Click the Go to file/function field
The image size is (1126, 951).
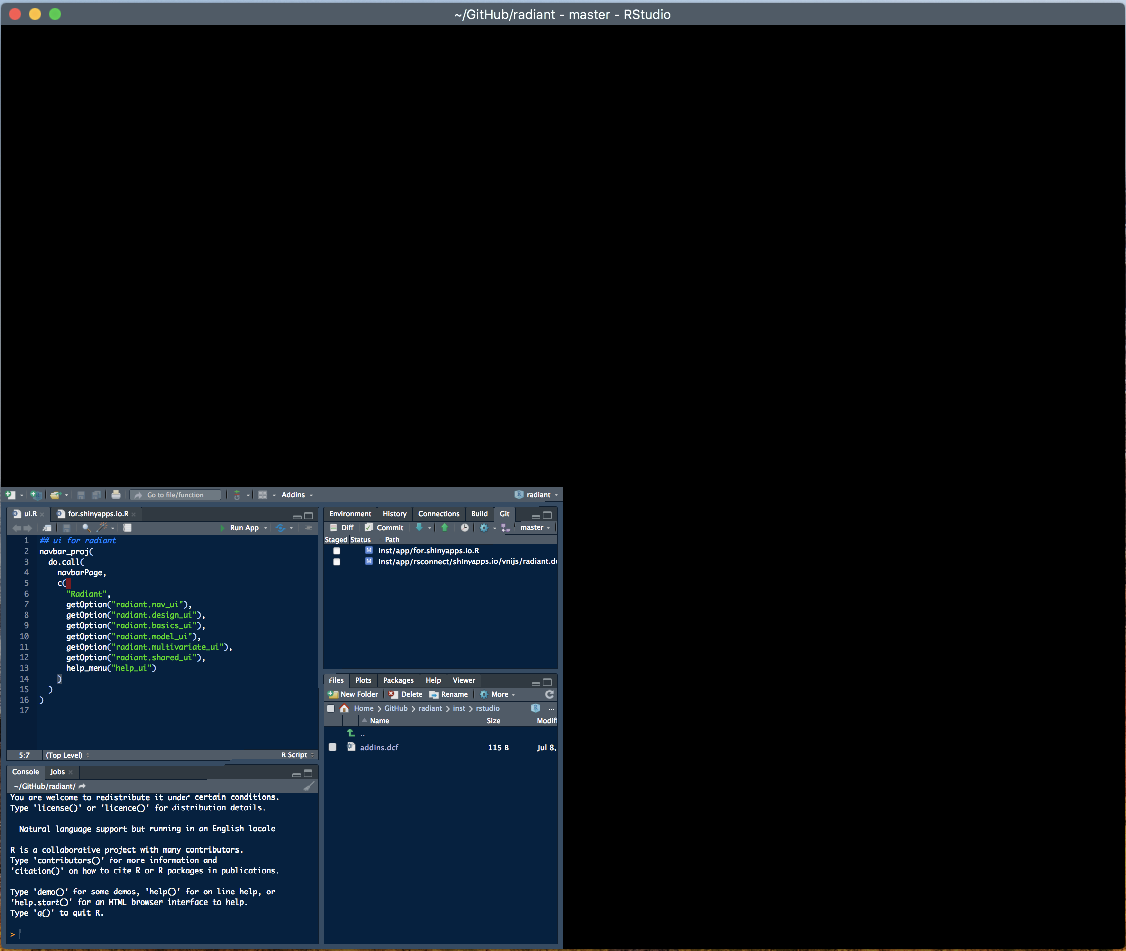pyautogui.click(x=176, y=495)
